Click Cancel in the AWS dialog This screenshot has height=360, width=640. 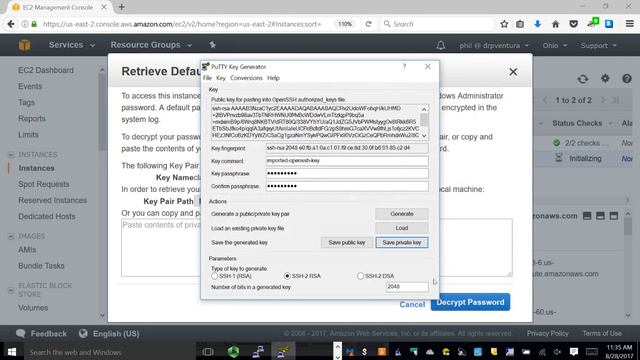pos(412,304)
